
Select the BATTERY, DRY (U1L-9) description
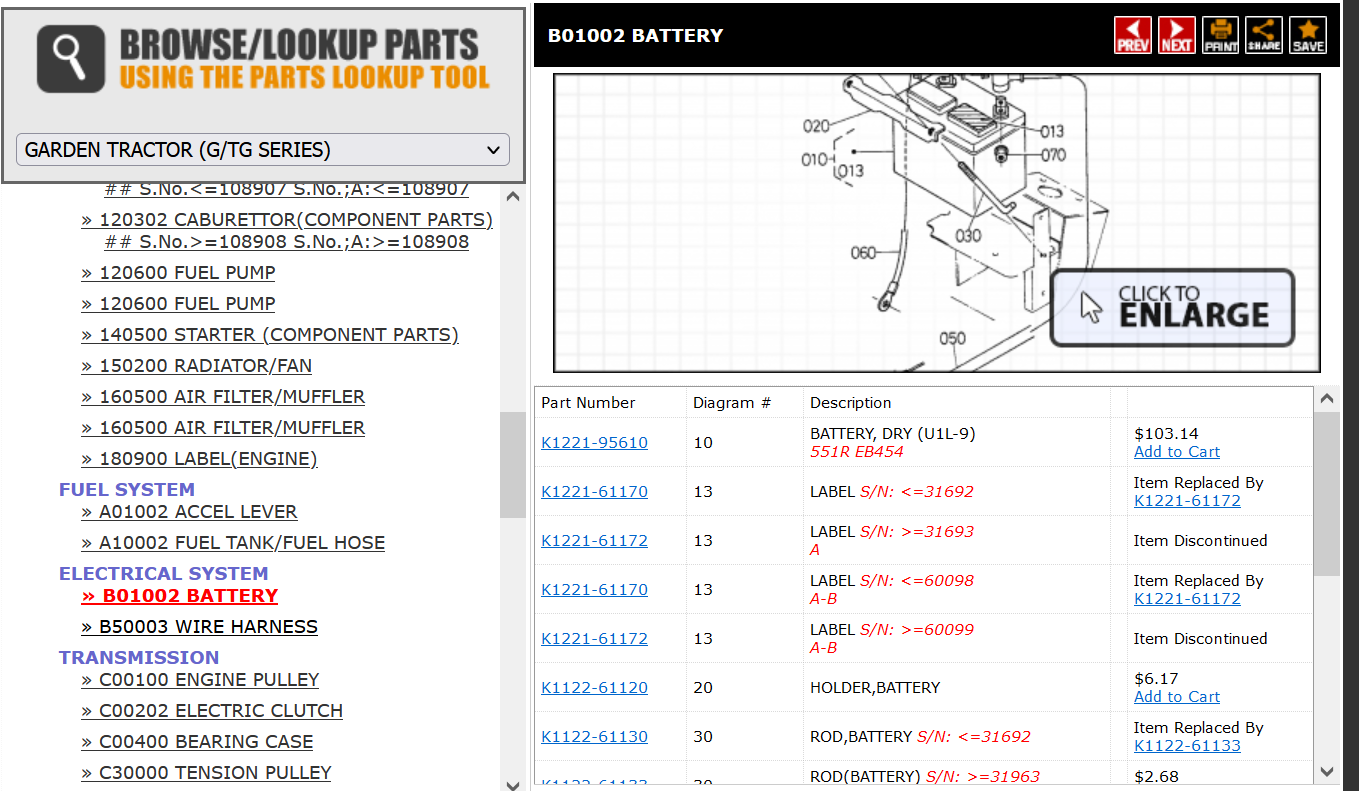(x=892, y=434)
